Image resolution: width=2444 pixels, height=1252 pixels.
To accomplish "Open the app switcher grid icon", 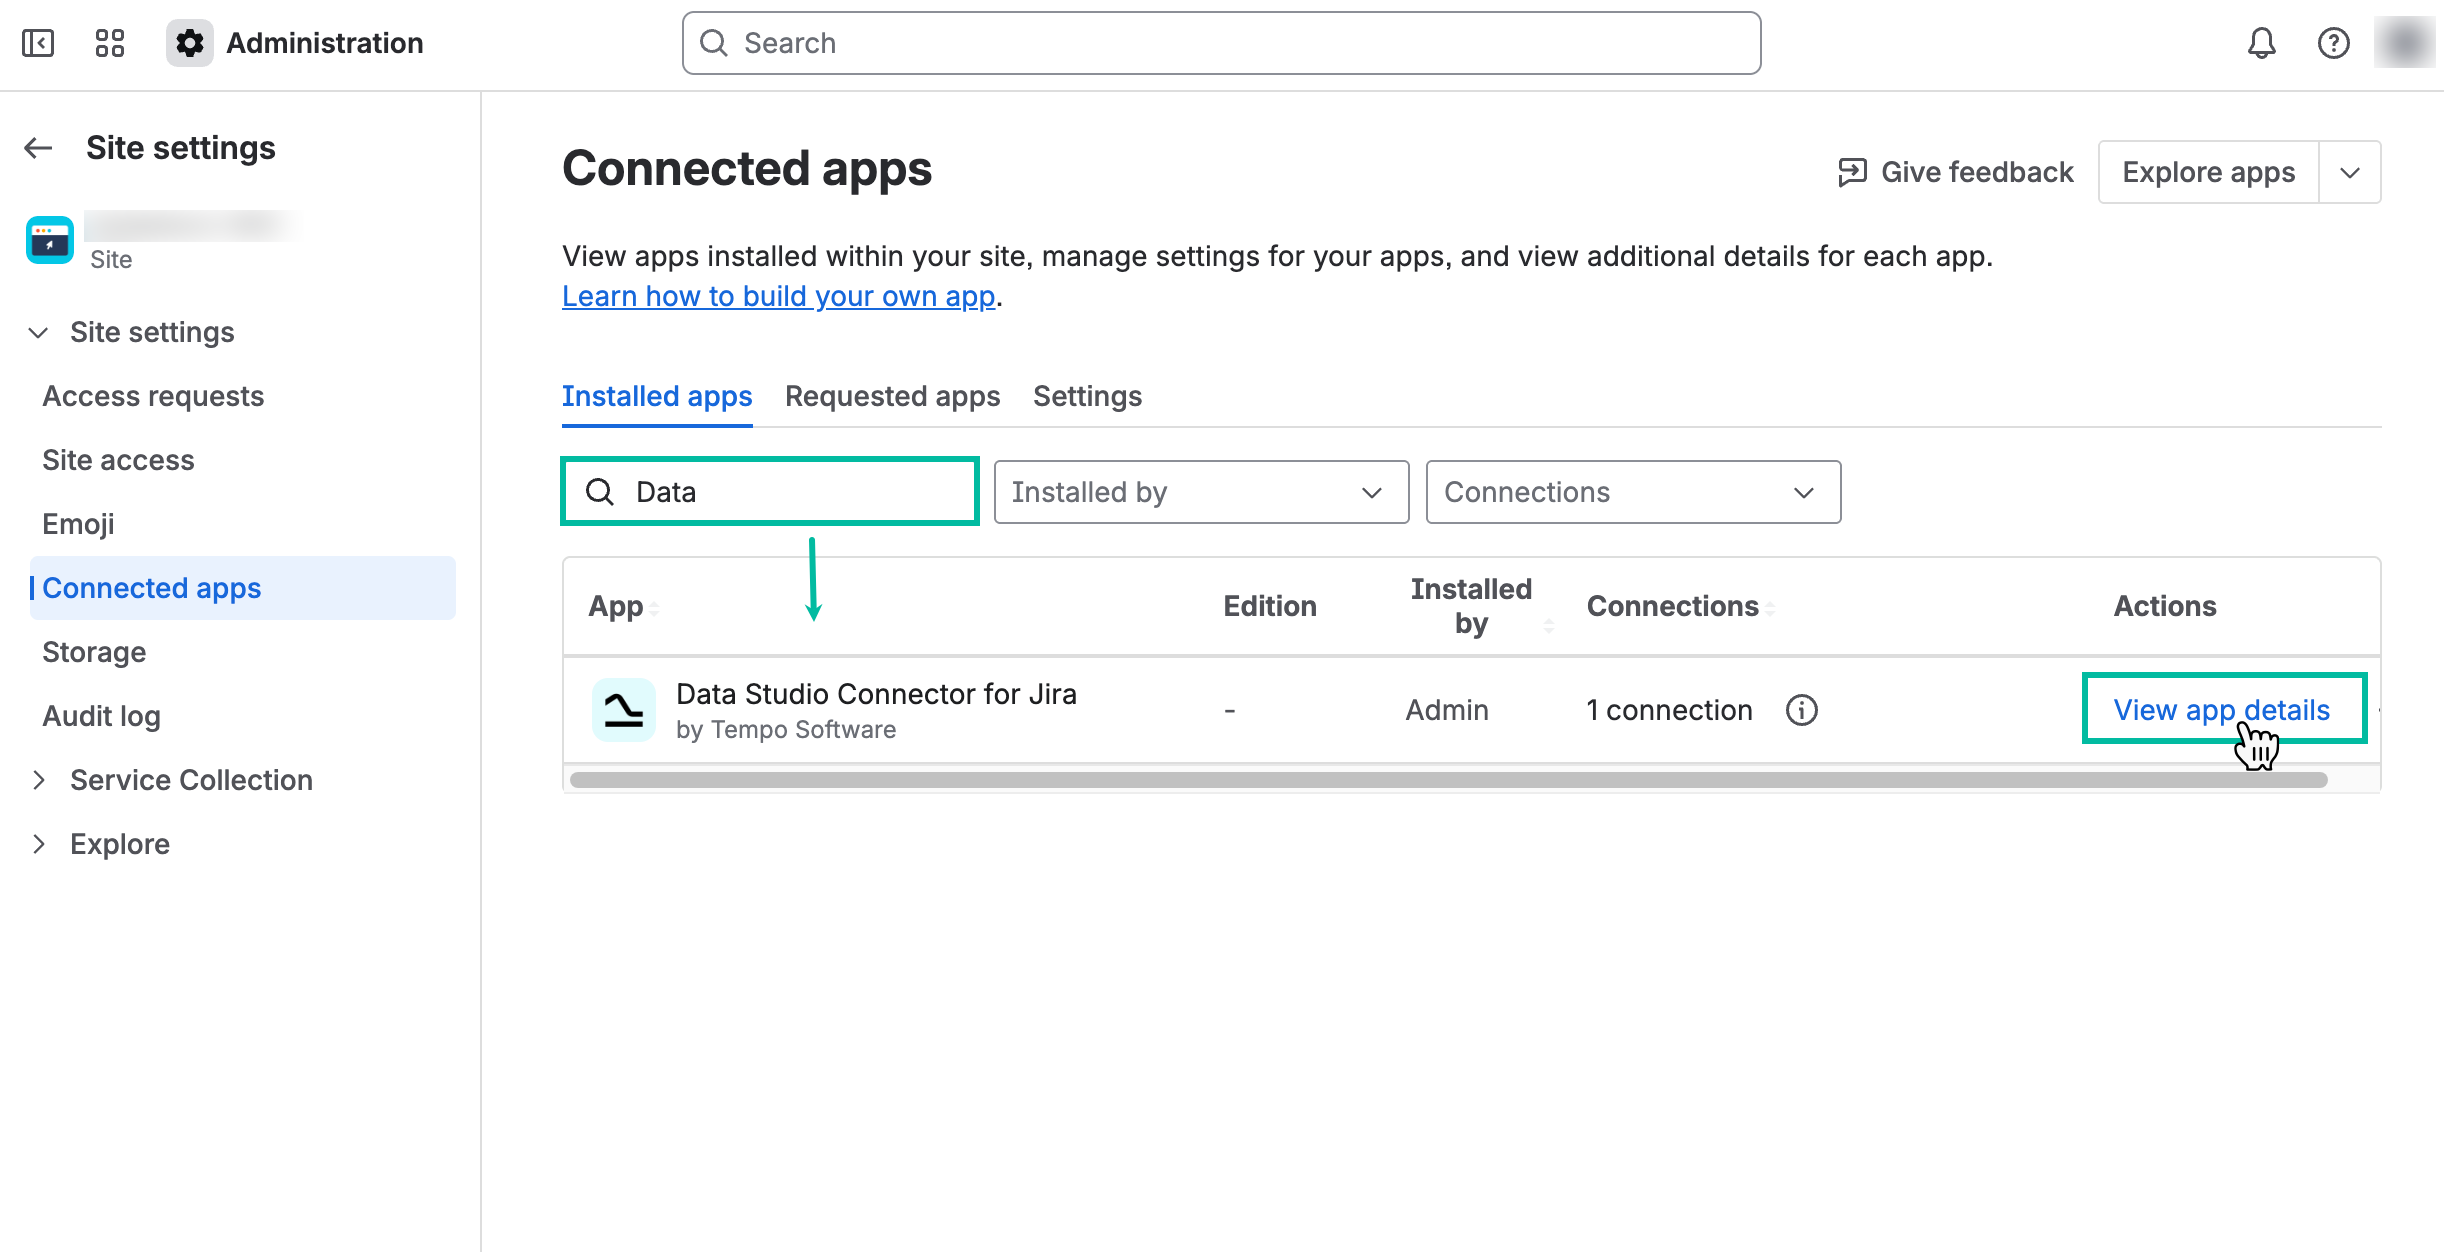I will (x=110, y=43).
